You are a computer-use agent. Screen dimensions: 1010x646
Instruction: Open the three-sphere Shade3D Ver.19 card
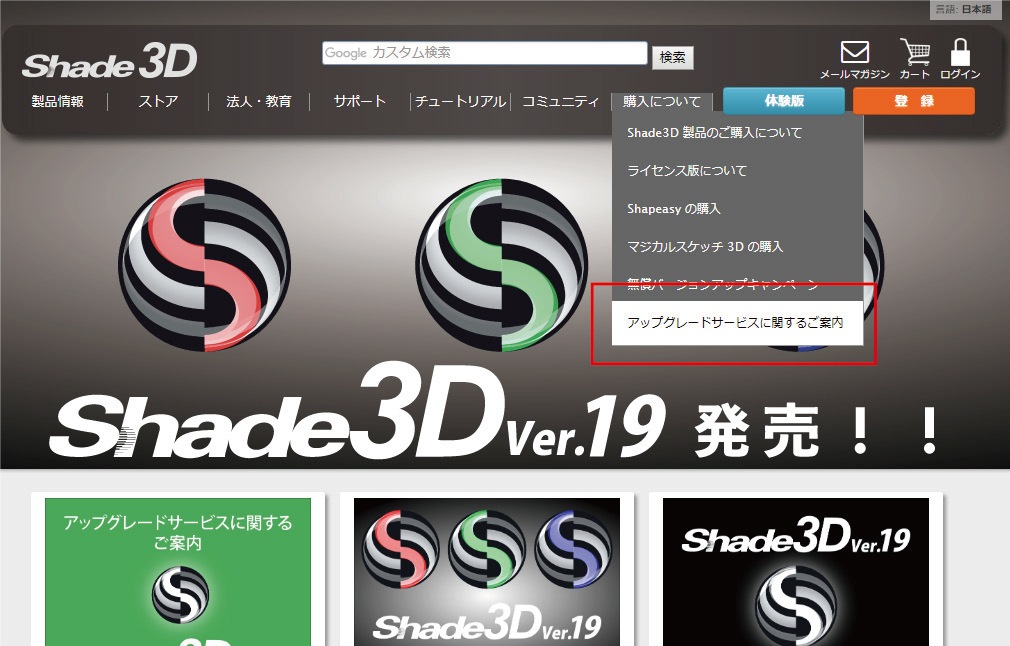[x=487, y=572]
